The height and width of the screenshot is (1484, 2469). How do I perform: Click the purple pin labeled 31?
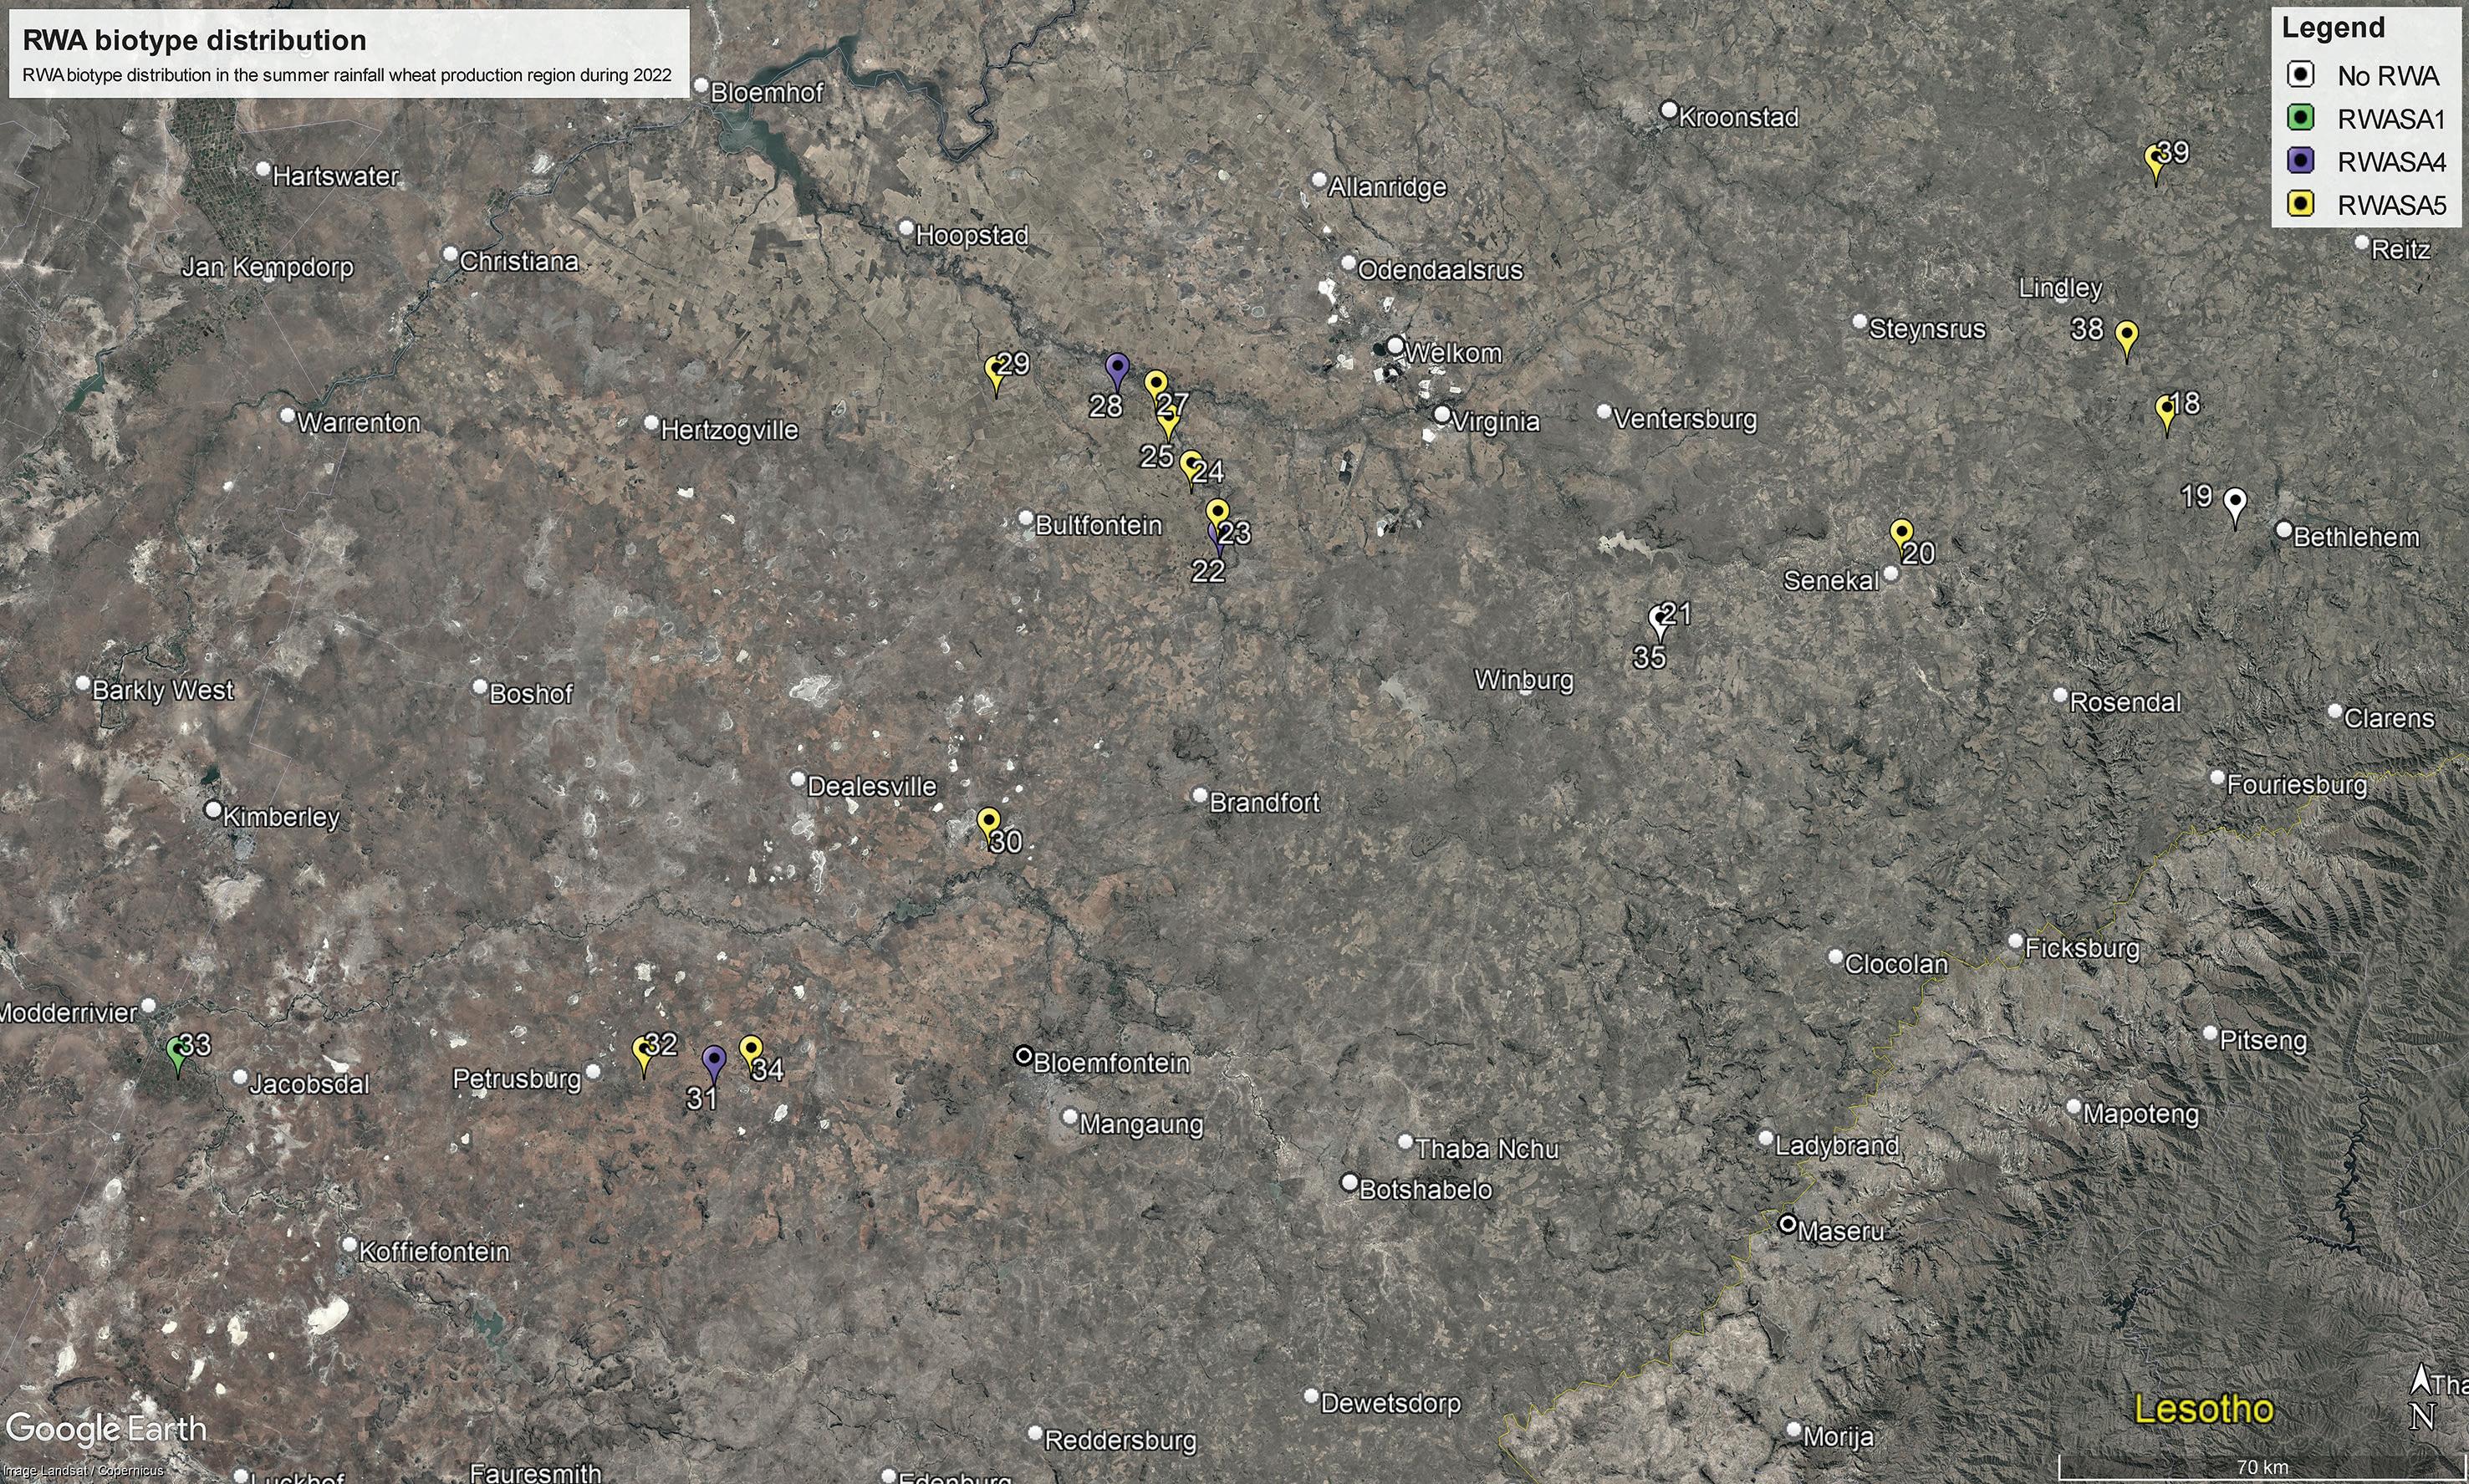point(713,1060)
